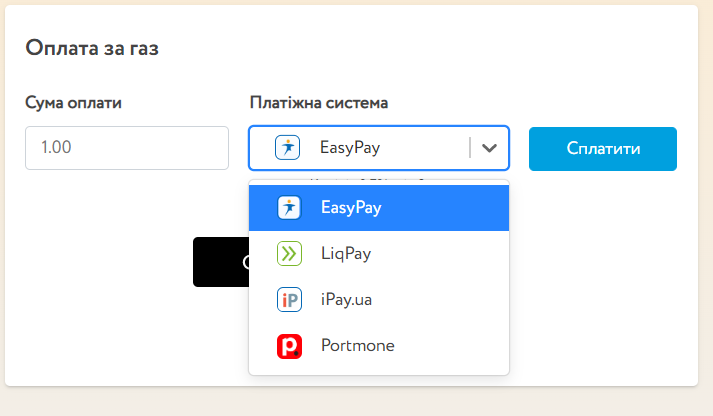Click the green LiqPay arrows icon
Image resolution: width=713 pixels, height=416 pixels.
289,254
